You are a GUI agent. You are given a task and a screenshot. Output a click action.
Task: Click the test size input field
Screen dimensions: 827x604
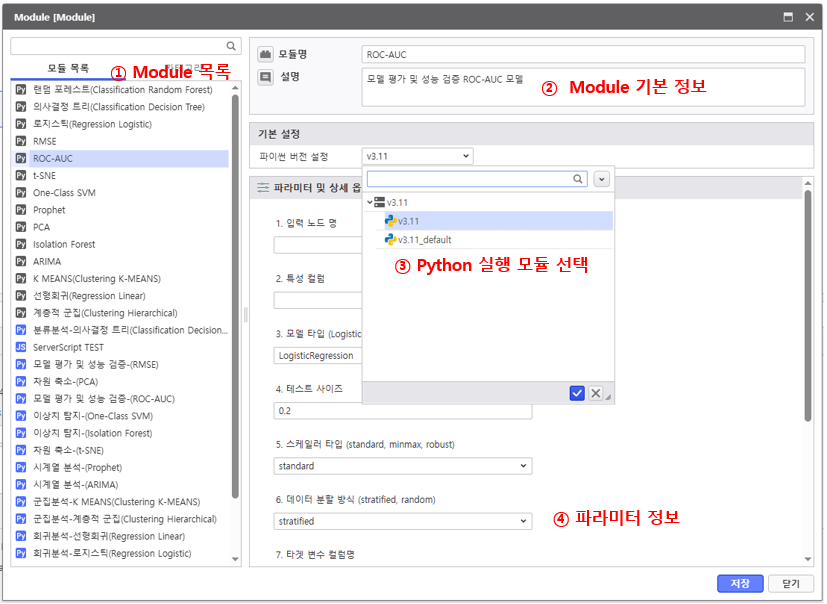click(x=402, y=411)
